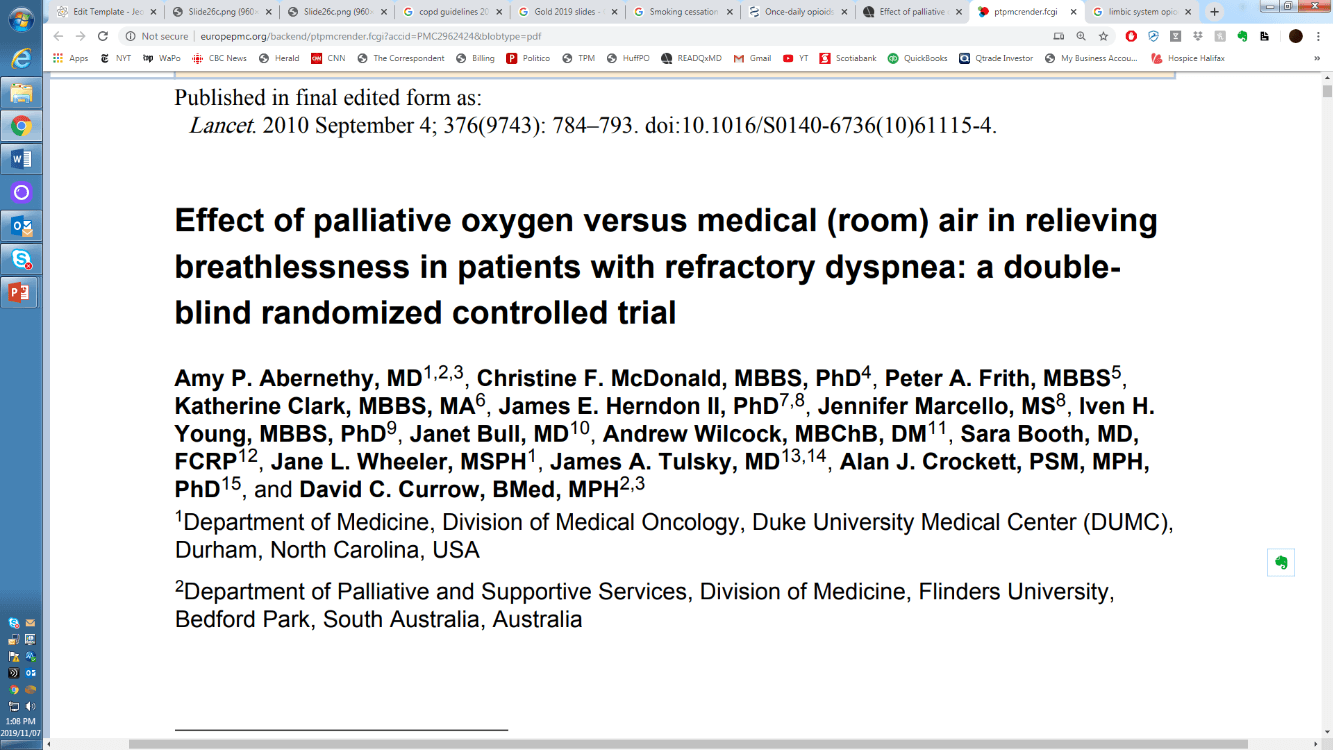Open the Hospice Halifax bookmark
The width and height of the screenshot is (1333, 750).
1188,58
